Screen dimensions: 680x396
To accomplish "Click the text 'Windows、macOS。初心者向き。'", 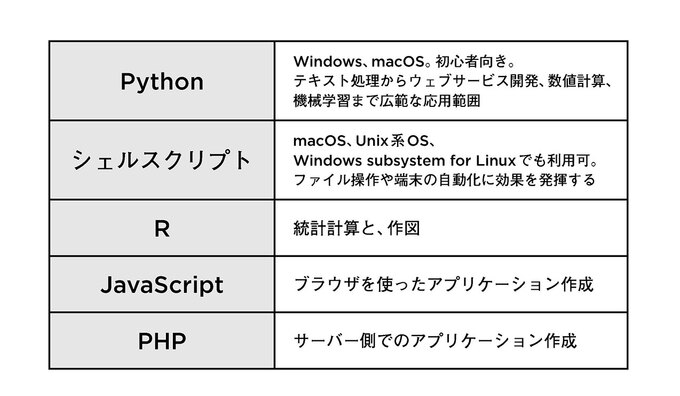I will 405,62.
